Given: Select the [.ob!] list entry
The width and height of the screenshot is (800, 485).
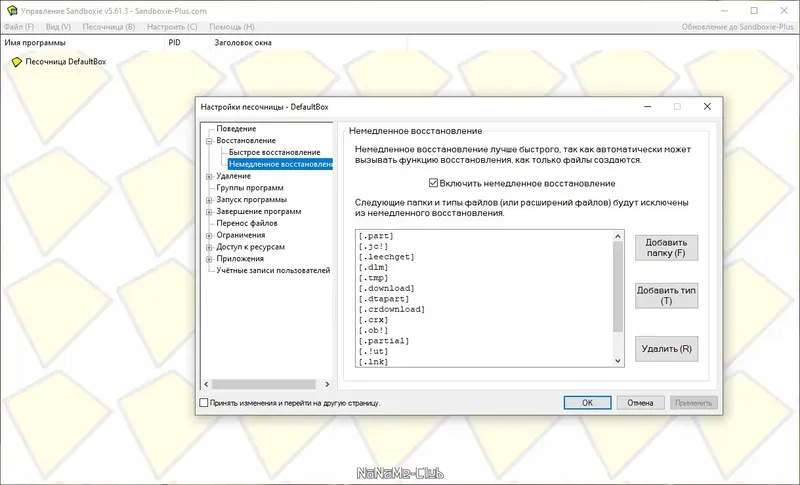Looking at the screenshot, I should click(373, 330).
